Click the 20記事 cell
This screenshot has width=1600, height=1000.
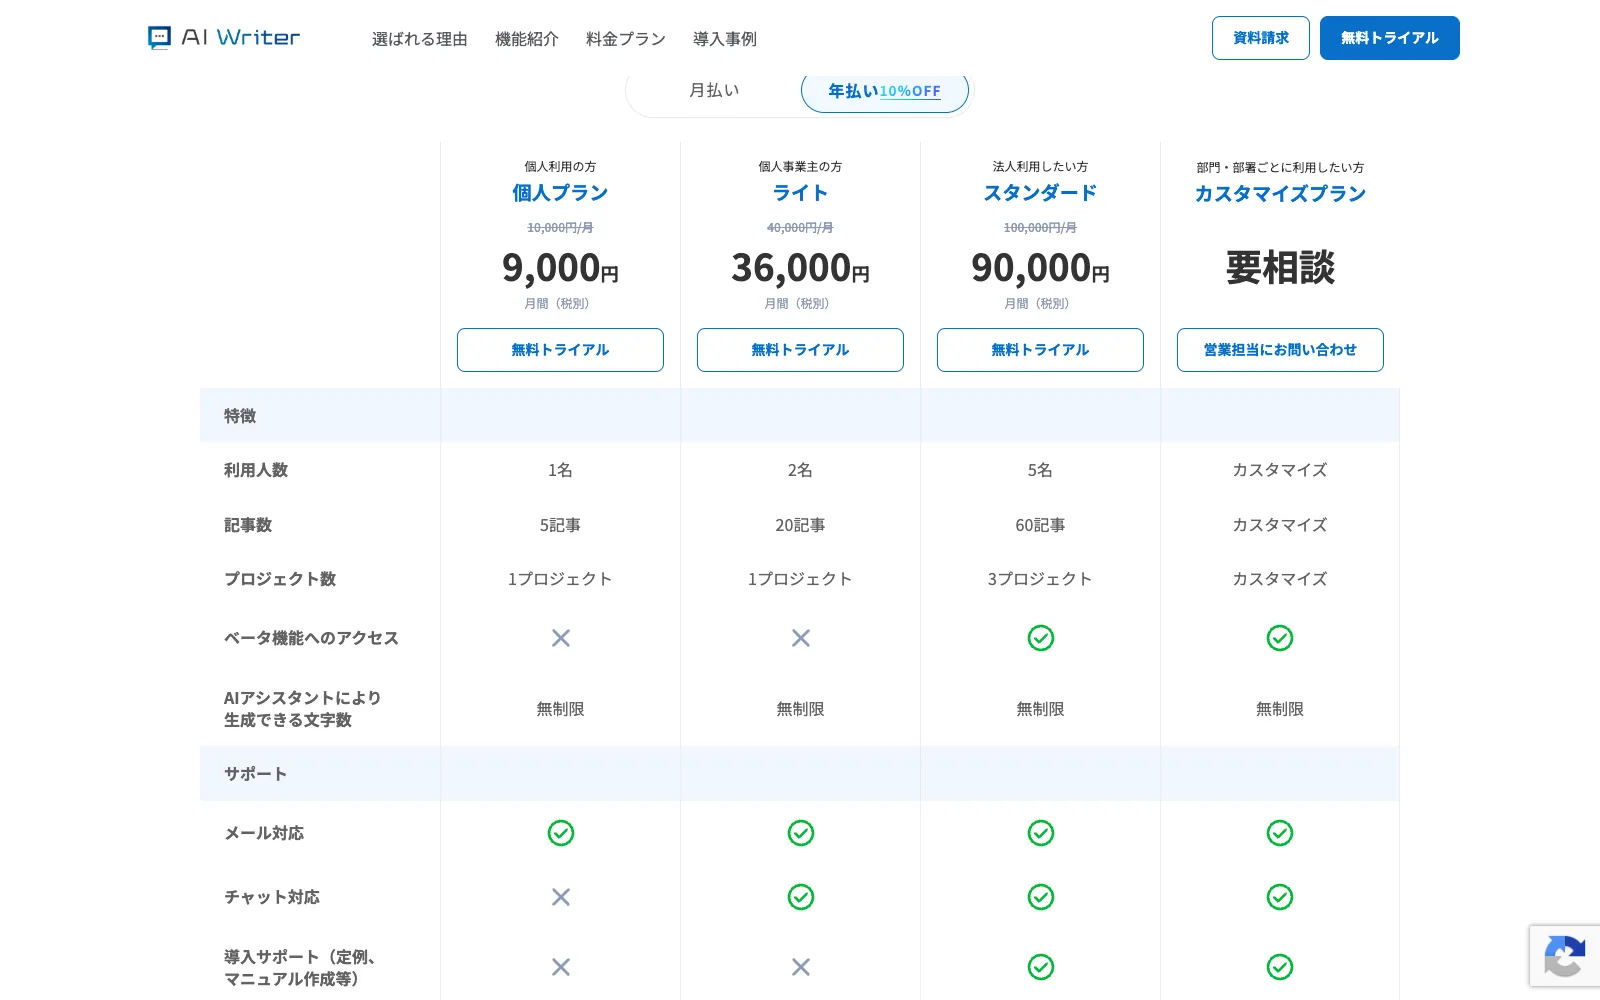click(x=801, y=525)
